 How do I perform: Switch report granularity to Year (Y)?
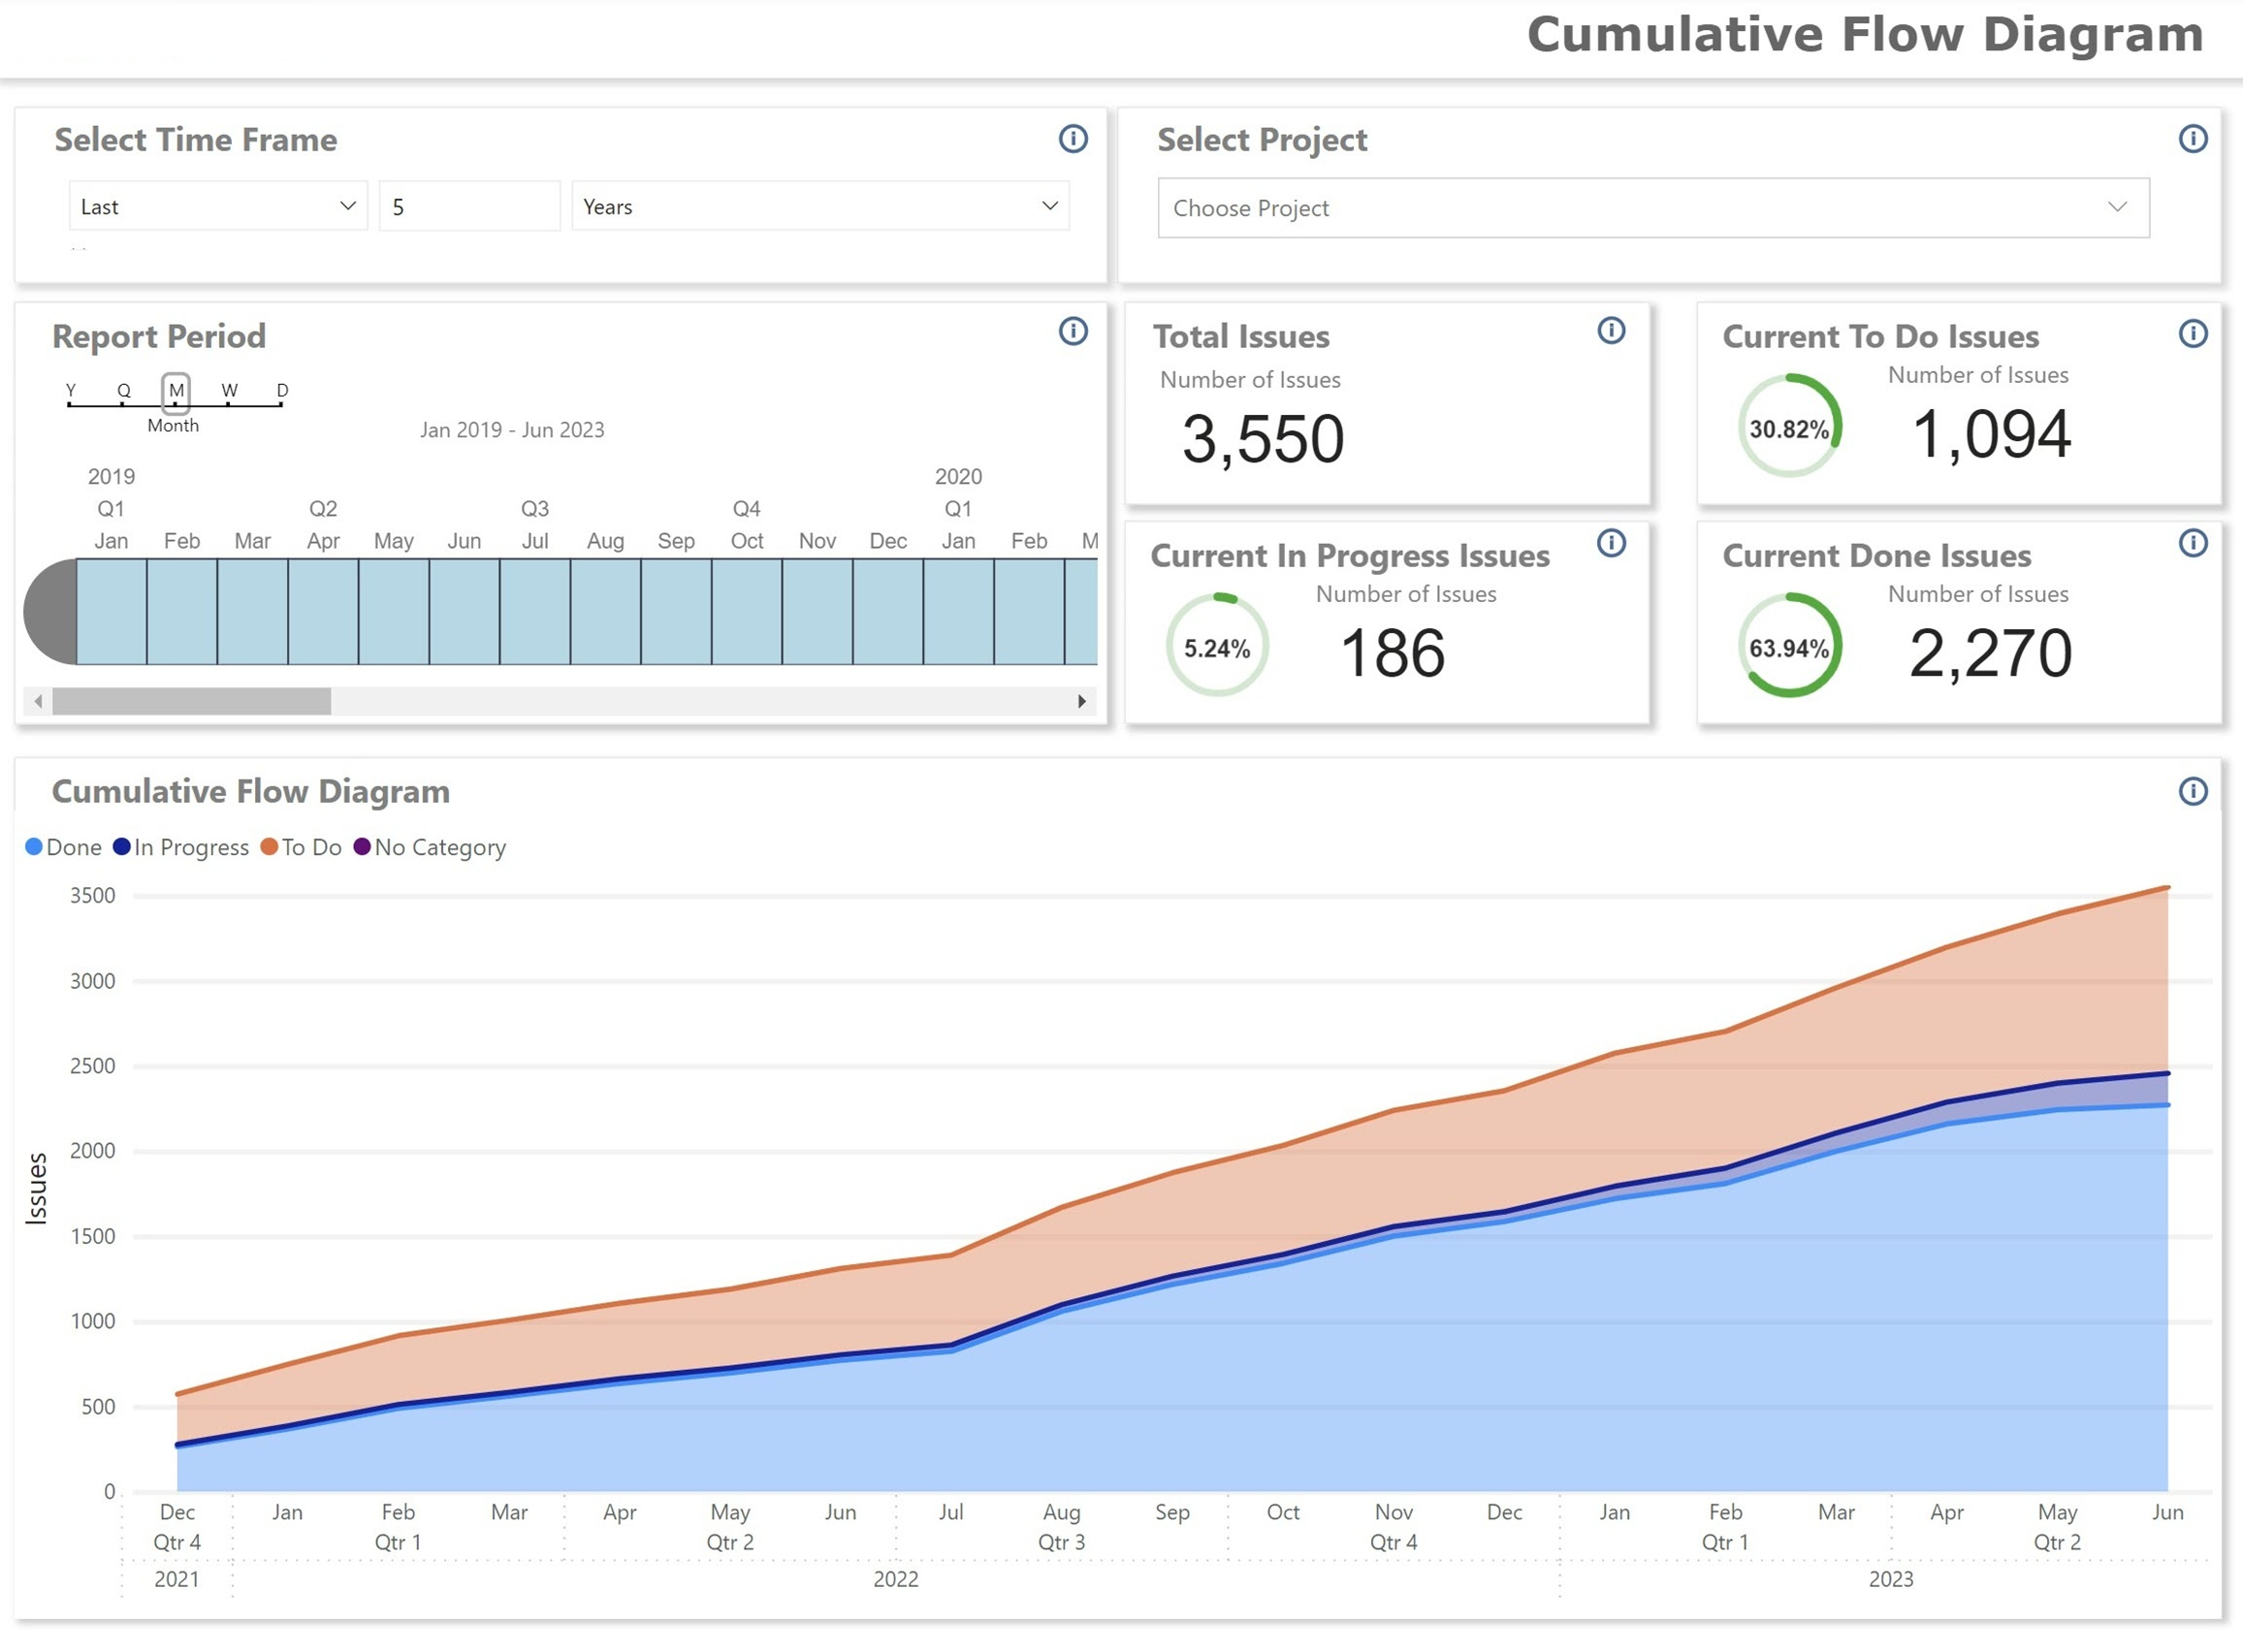coord(70,392)
